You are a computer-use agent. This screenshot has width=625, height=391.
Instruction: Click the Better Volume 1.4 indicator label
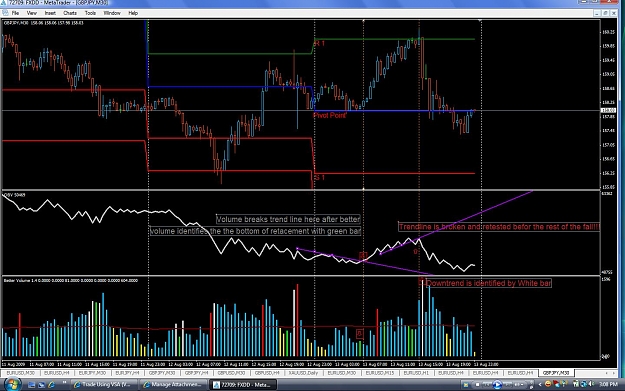pyautogui.click(x=71, y=281)
